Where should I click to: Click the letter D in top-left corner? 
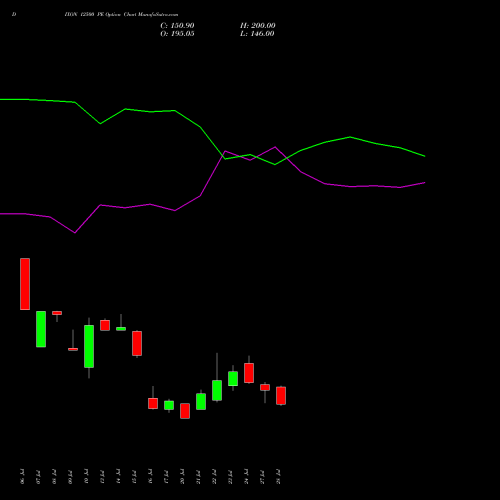click(x=14, y=15)
